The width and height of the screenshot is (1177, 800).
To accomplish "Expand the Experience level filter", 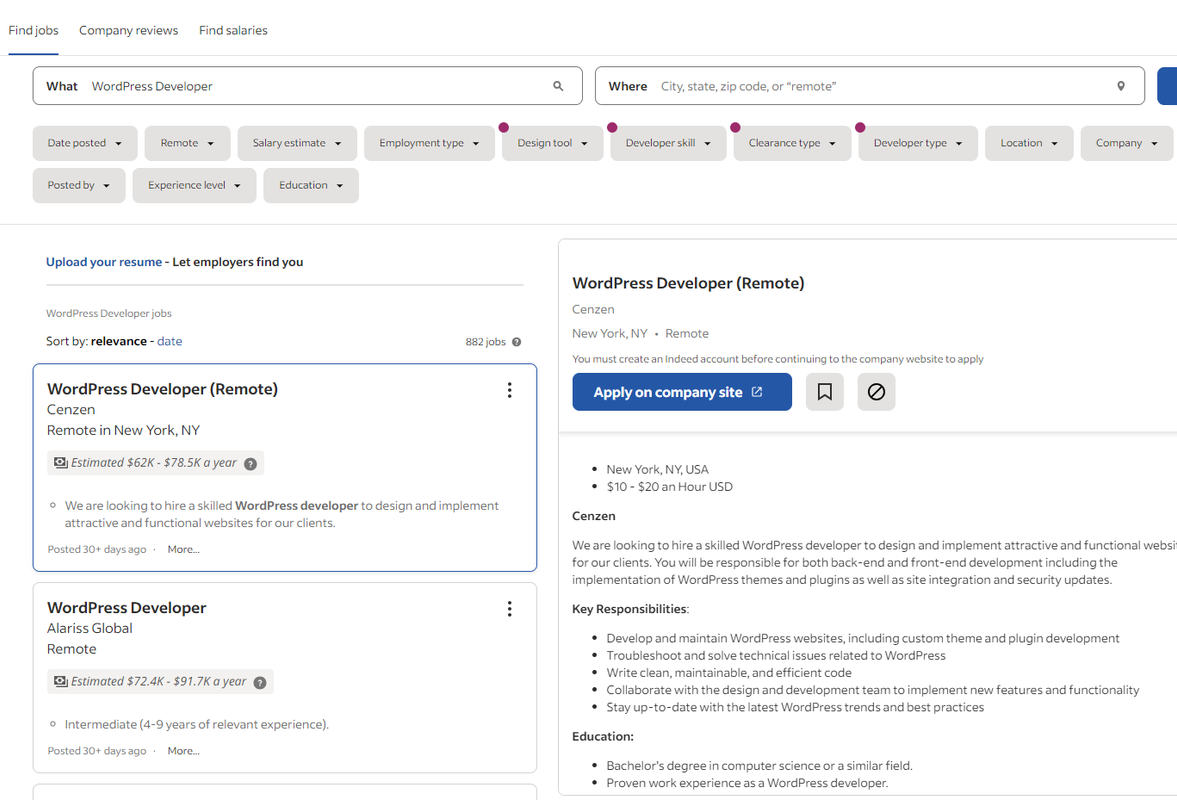I will click(194, 185).
